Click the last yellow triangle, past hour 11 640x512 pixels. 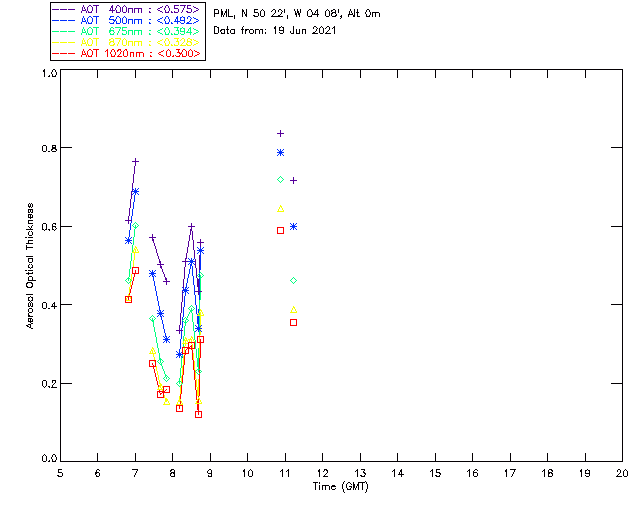pyautogui.click(x=293, y=310)
